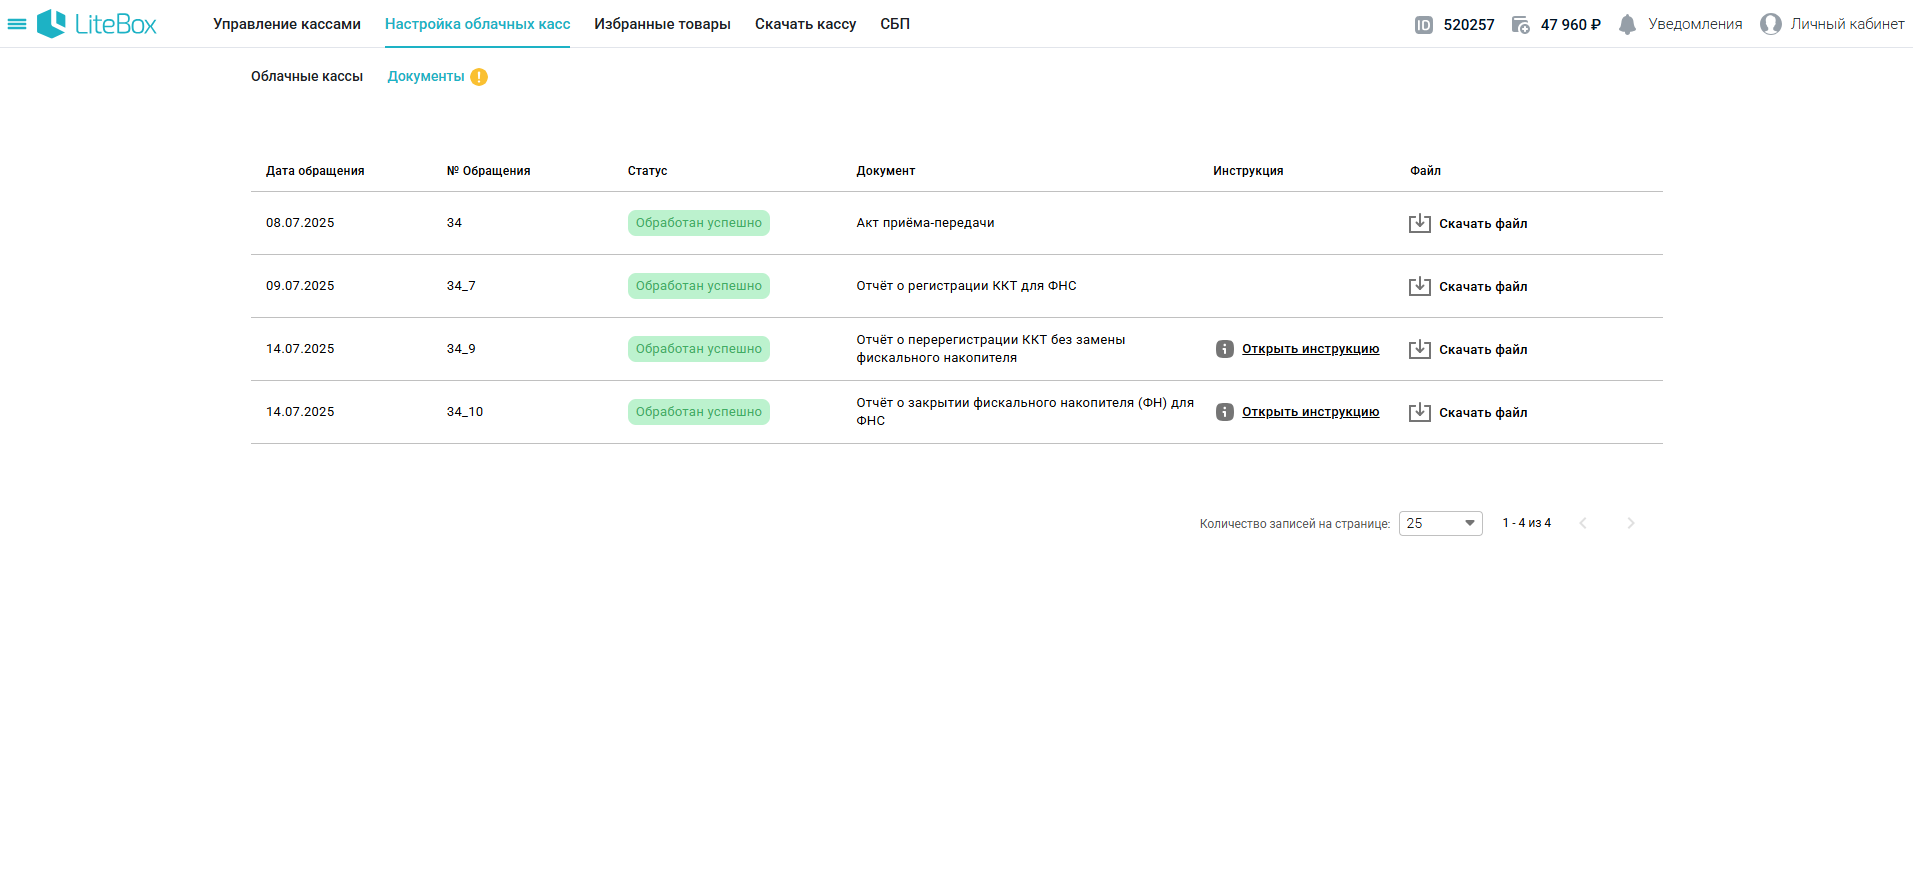This screenshot has height=893, width=1913.
Task: Click Отчёт о регистрации ККТ для ФНС
Action: click(x=966, y=286)
